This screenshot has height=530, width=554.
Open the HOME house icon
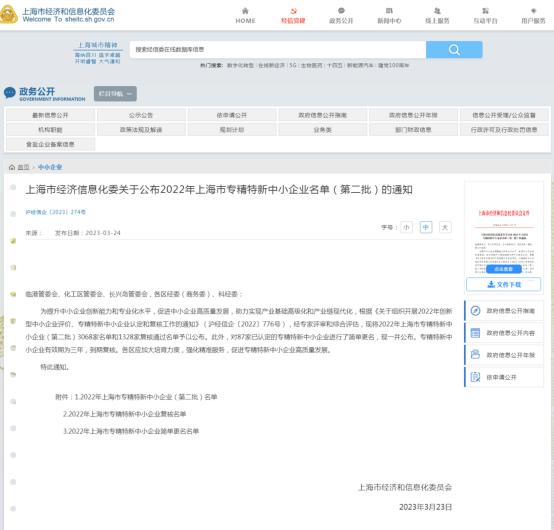[x=245, y=11]
